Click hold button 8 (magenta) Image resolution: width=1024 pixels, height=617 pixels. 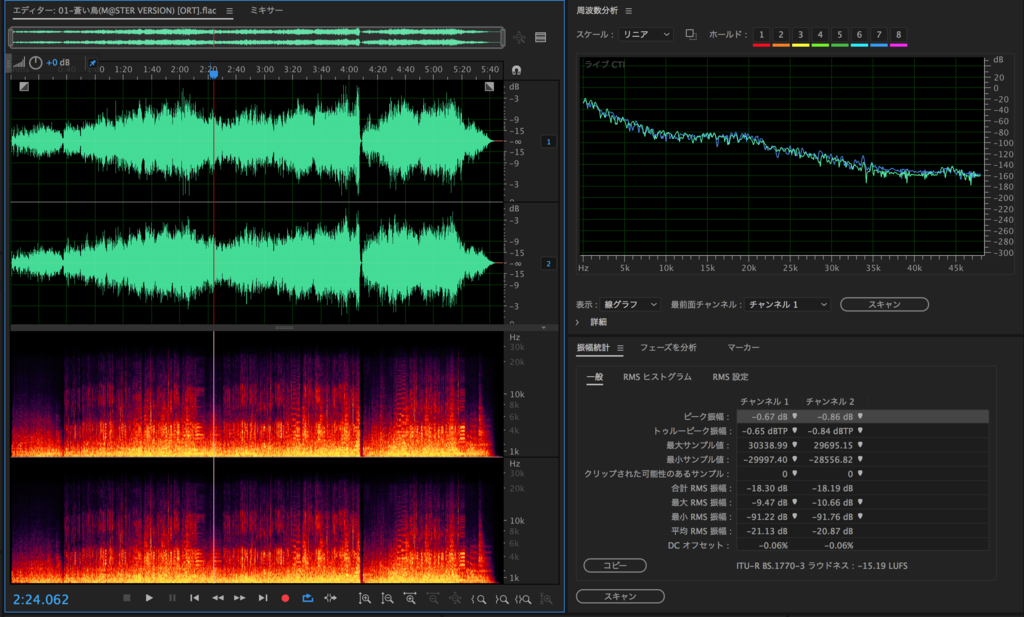pos(898,35)
